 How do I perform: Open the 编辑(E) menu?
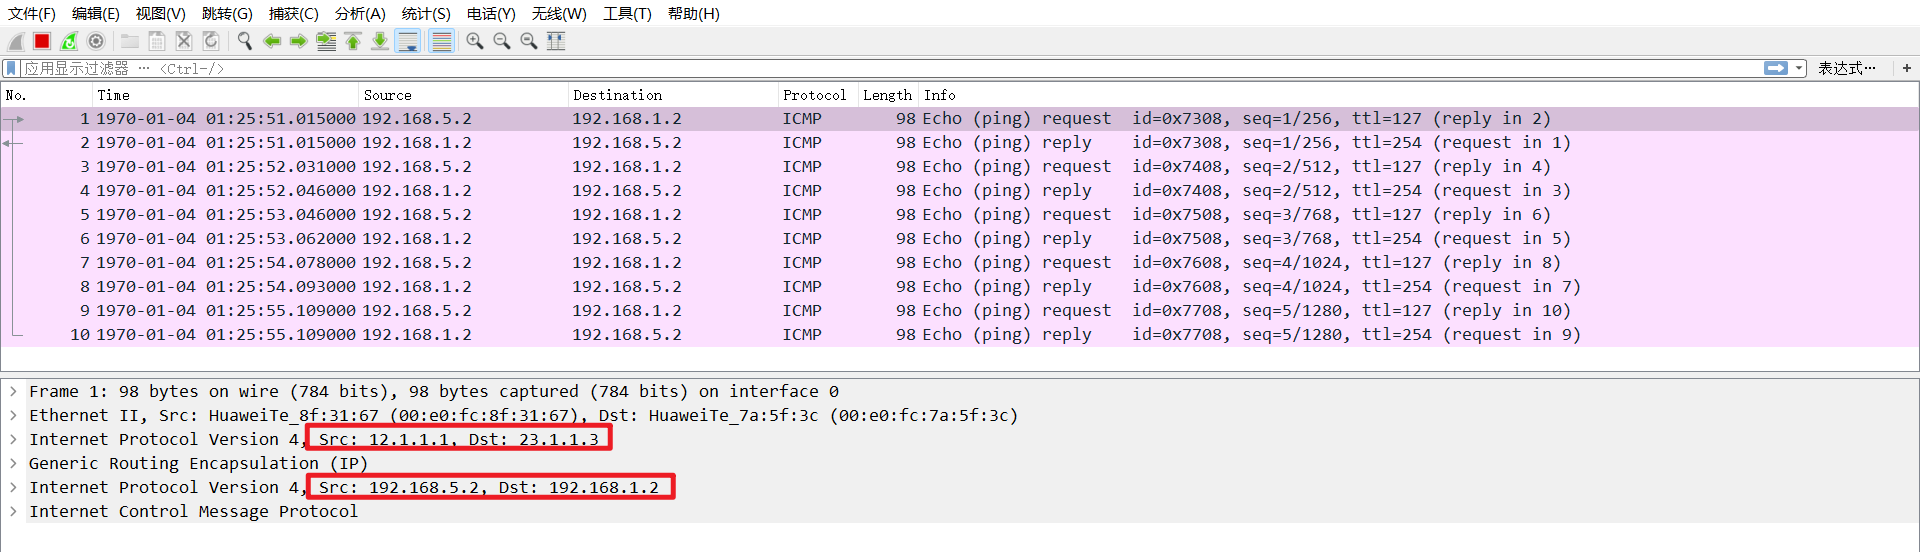pos(96,13)
